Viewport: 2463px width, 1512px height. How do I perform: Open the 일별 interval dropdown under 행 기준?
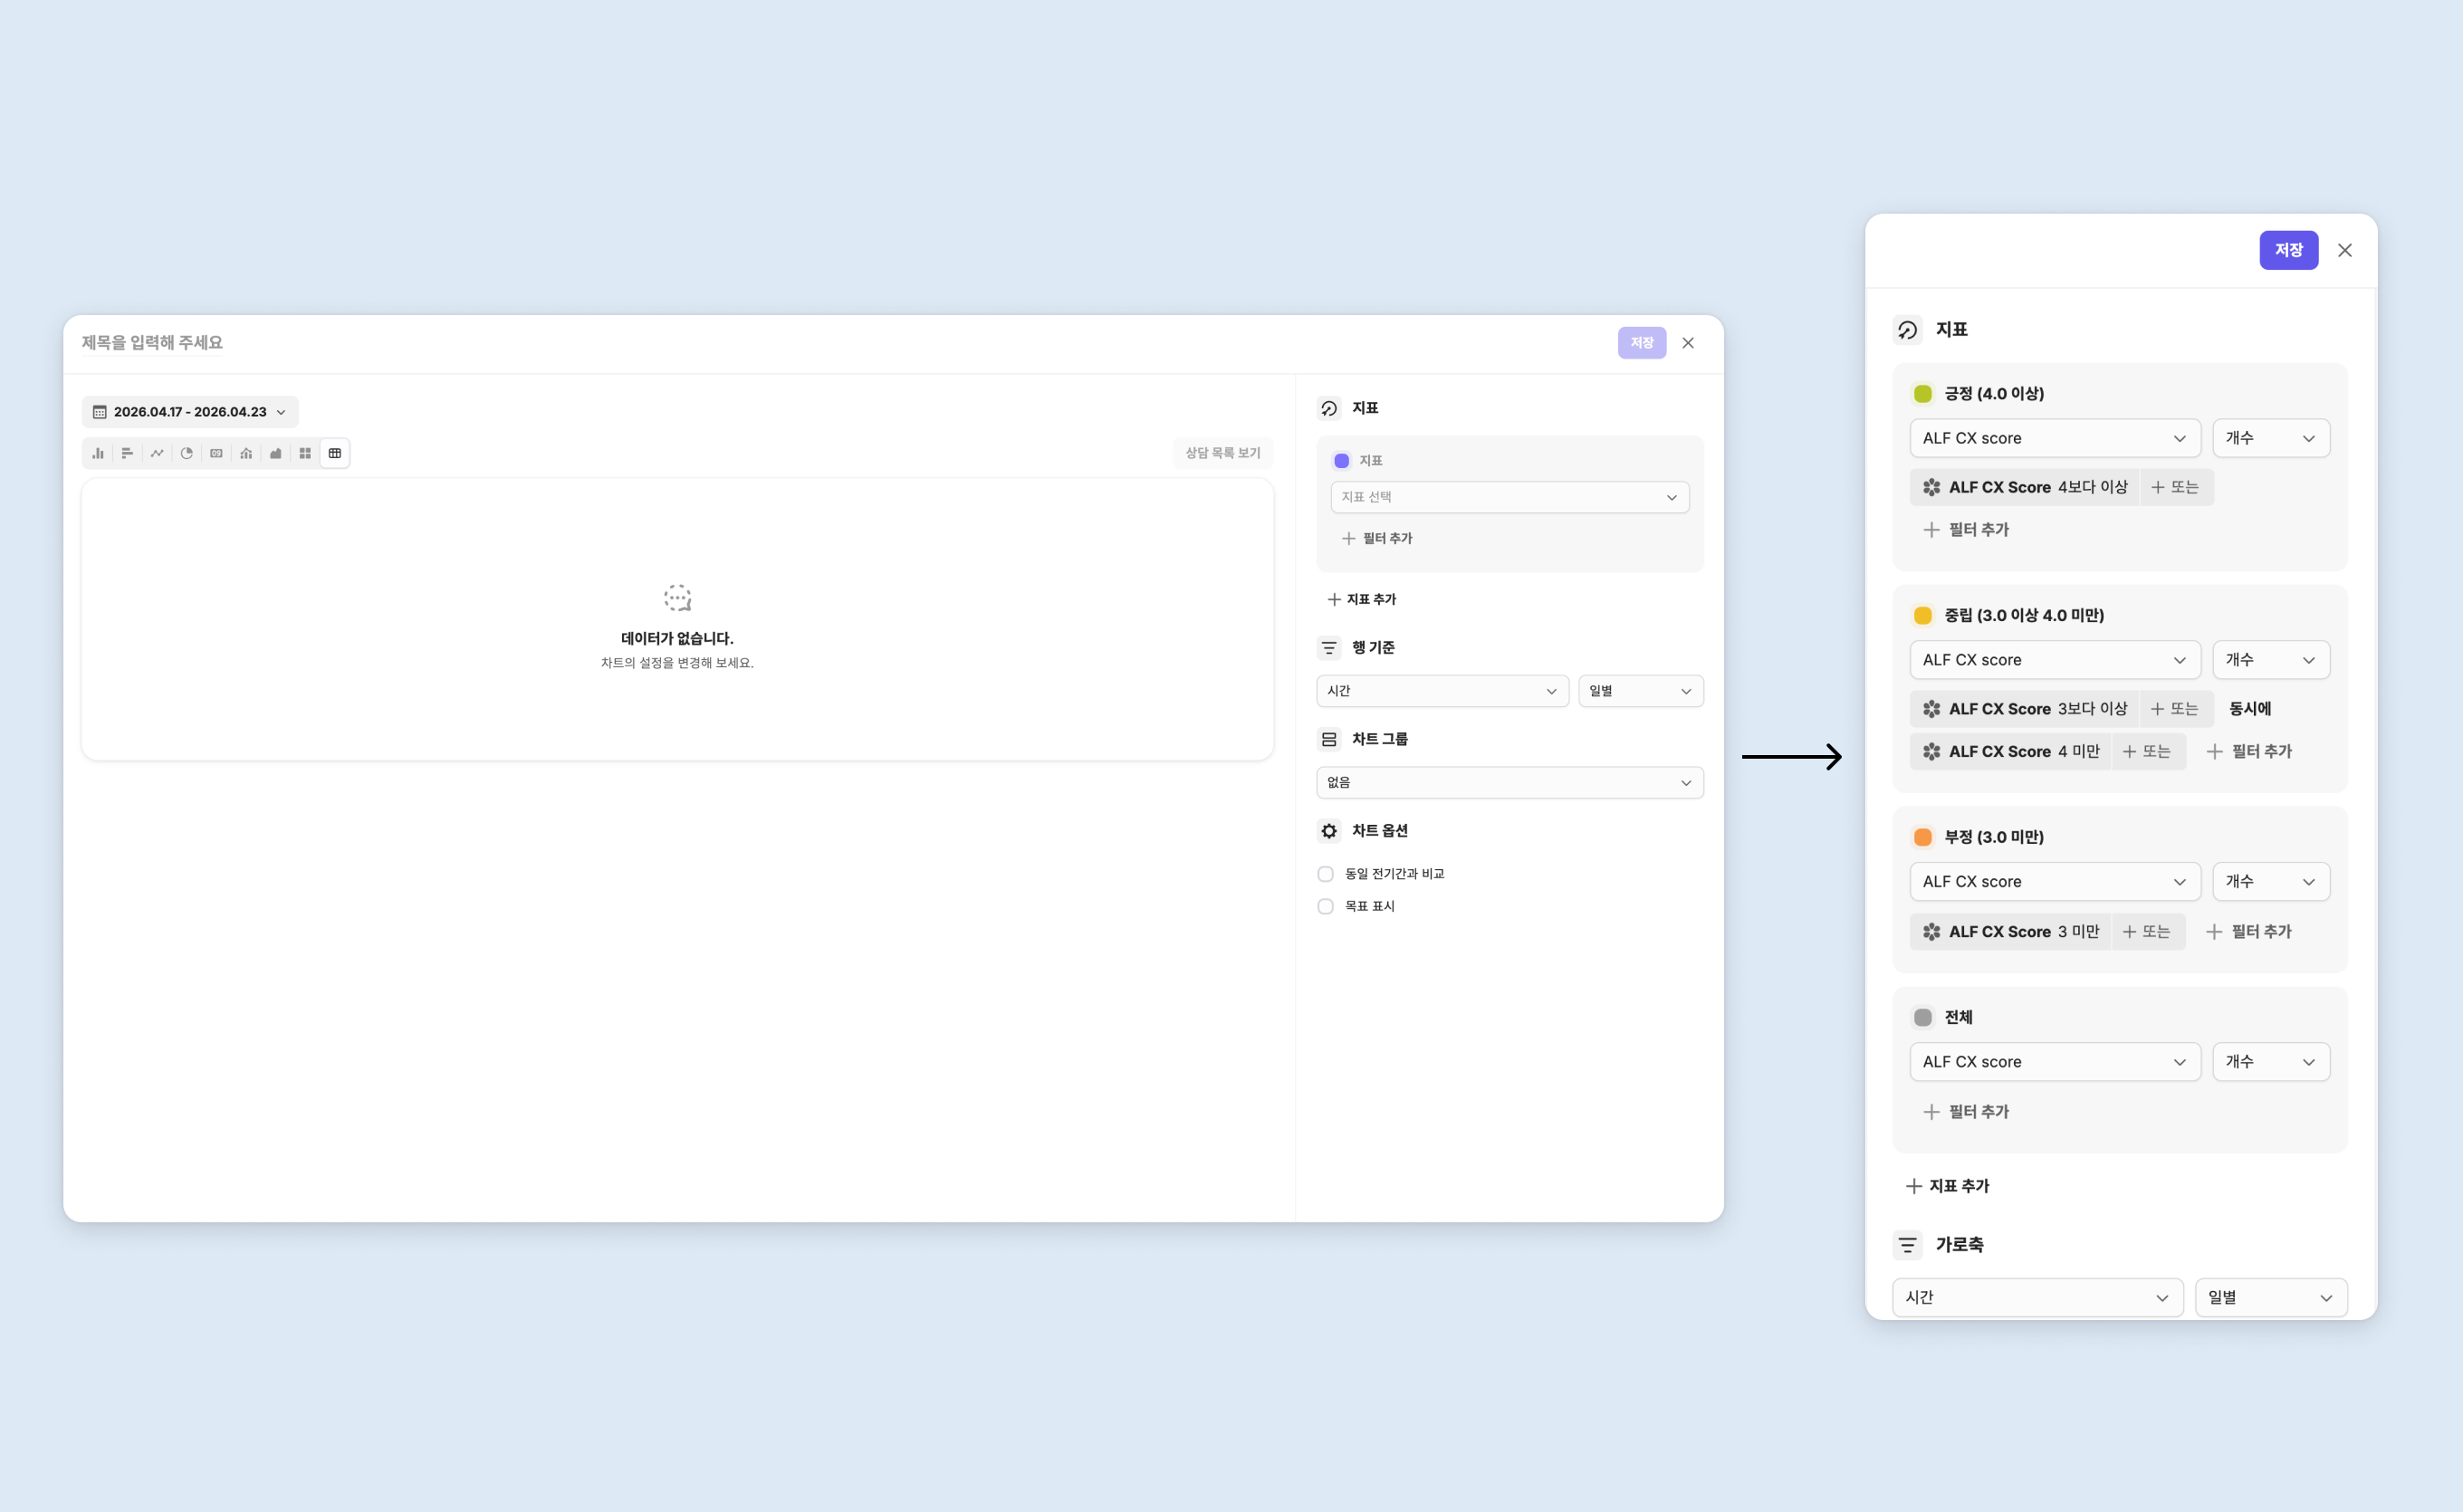1640,691
